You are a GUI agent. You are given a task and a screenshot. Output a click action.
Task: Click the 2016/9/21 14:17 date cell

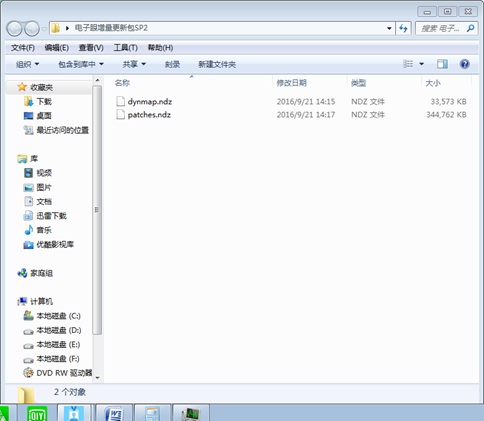tap(306, 115)
